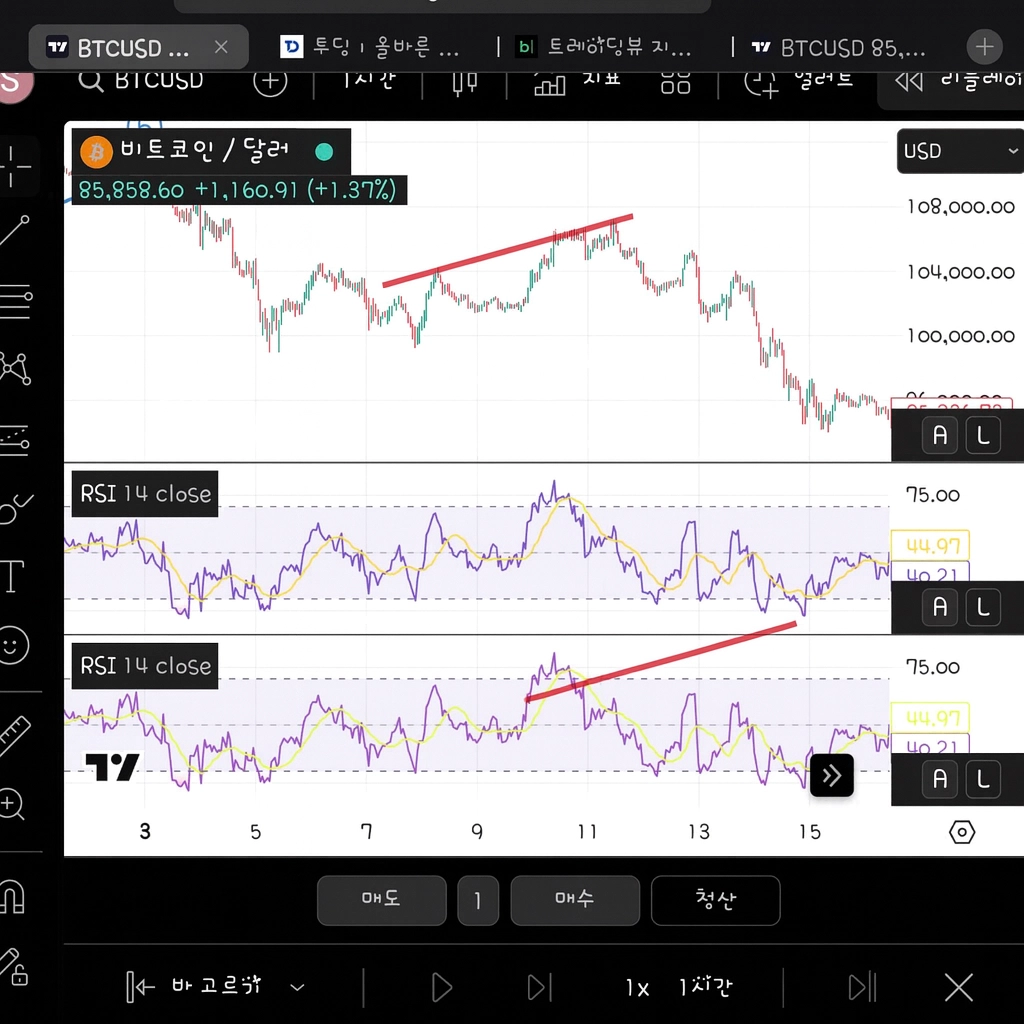Create an alert via 얼러트 button
This screenshot has width=1024, height=1024.
[798, 82]
